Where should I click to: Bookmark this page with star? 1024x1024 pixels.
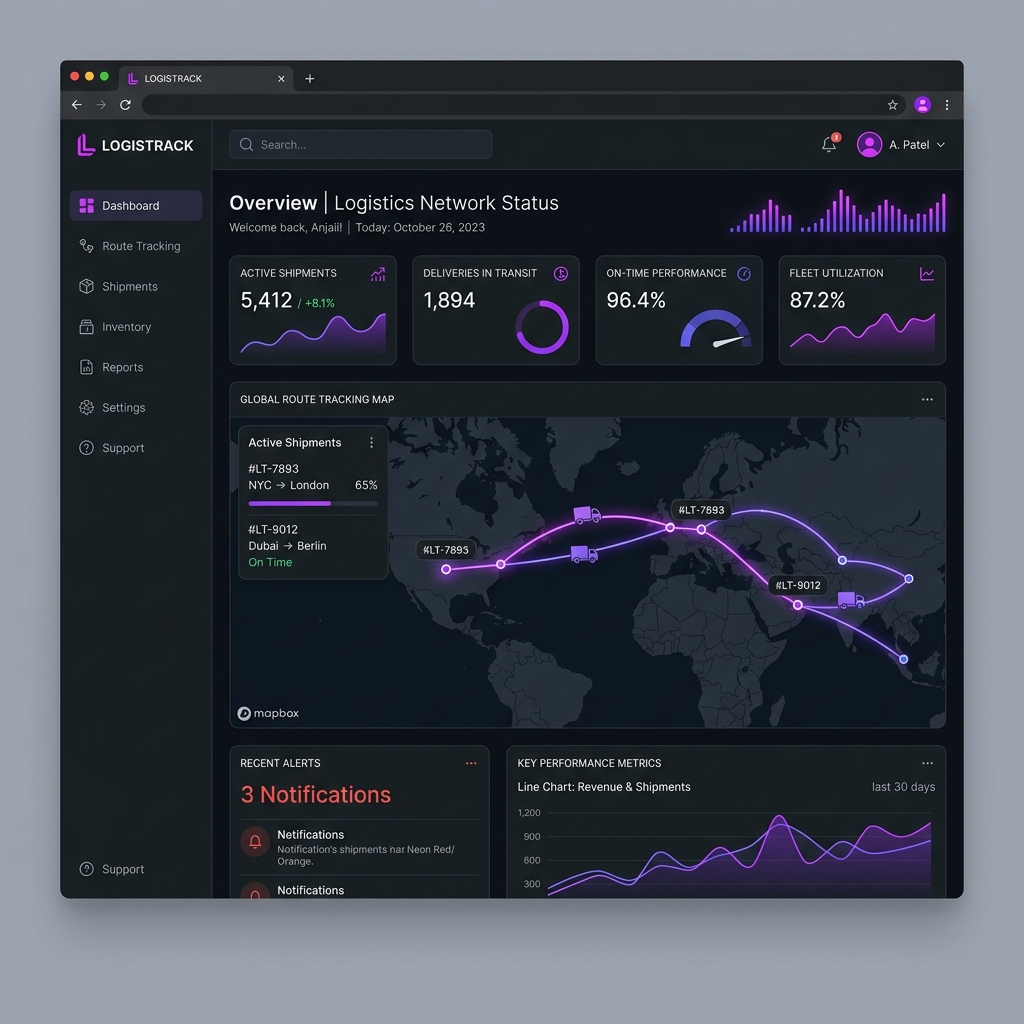(893, 105)
